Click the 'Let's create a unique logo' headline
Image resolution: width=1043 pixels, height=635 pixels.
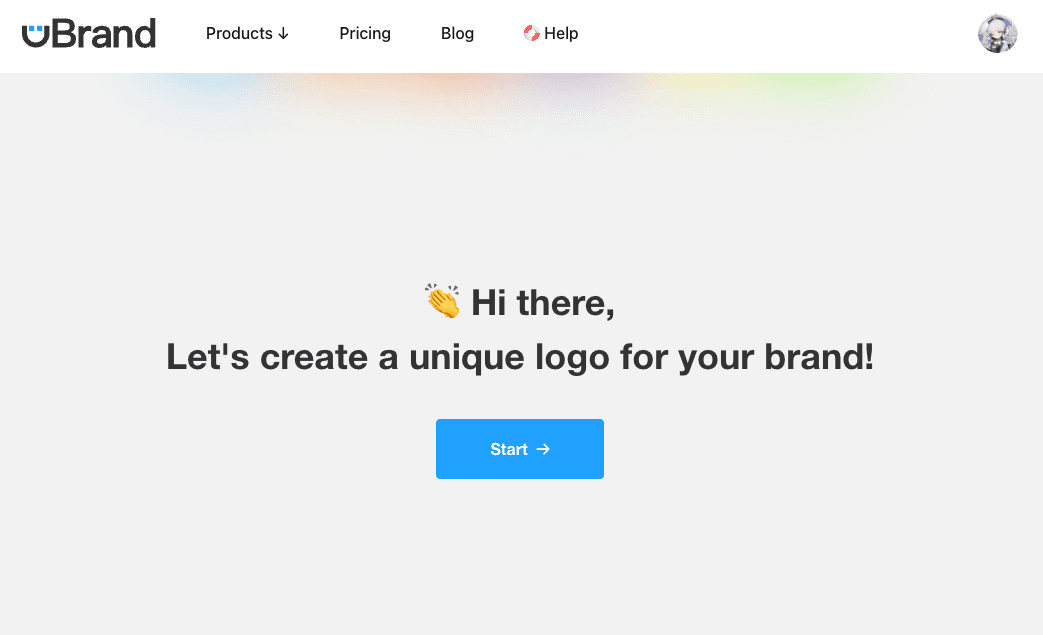[x=520, y=357]
